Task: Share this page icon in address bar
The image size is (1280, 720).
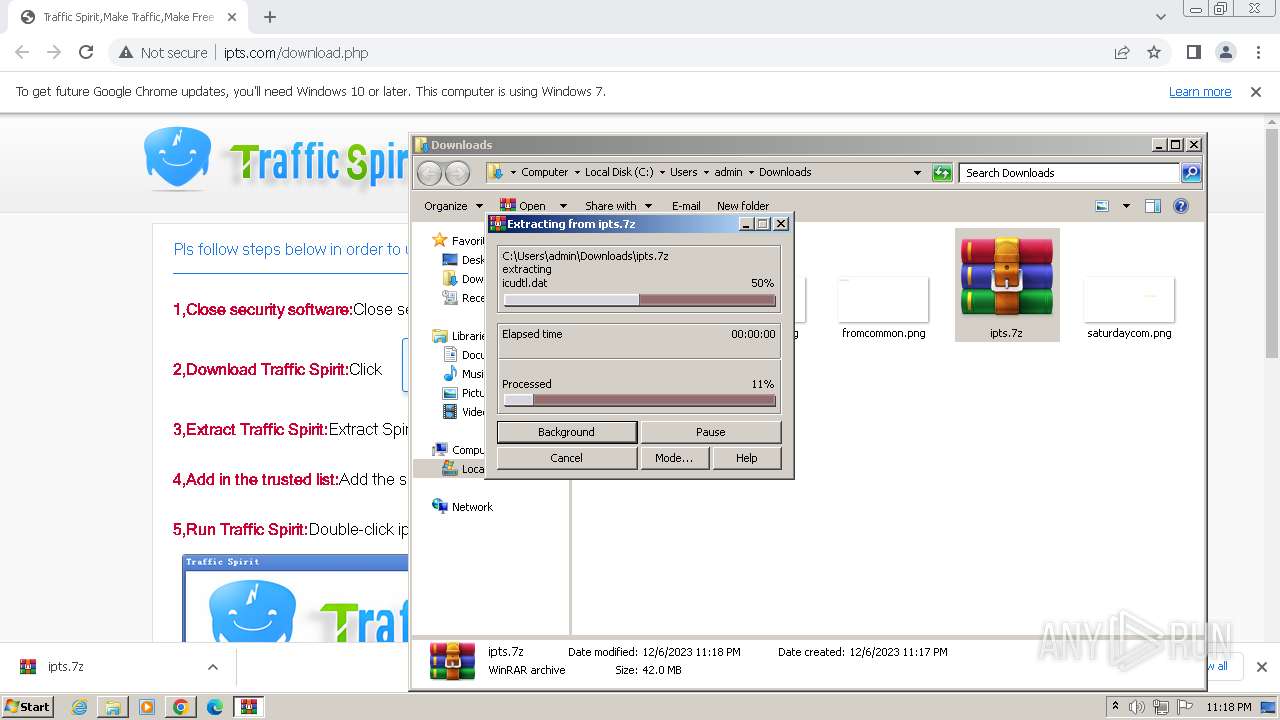Action: (1122, 53)
